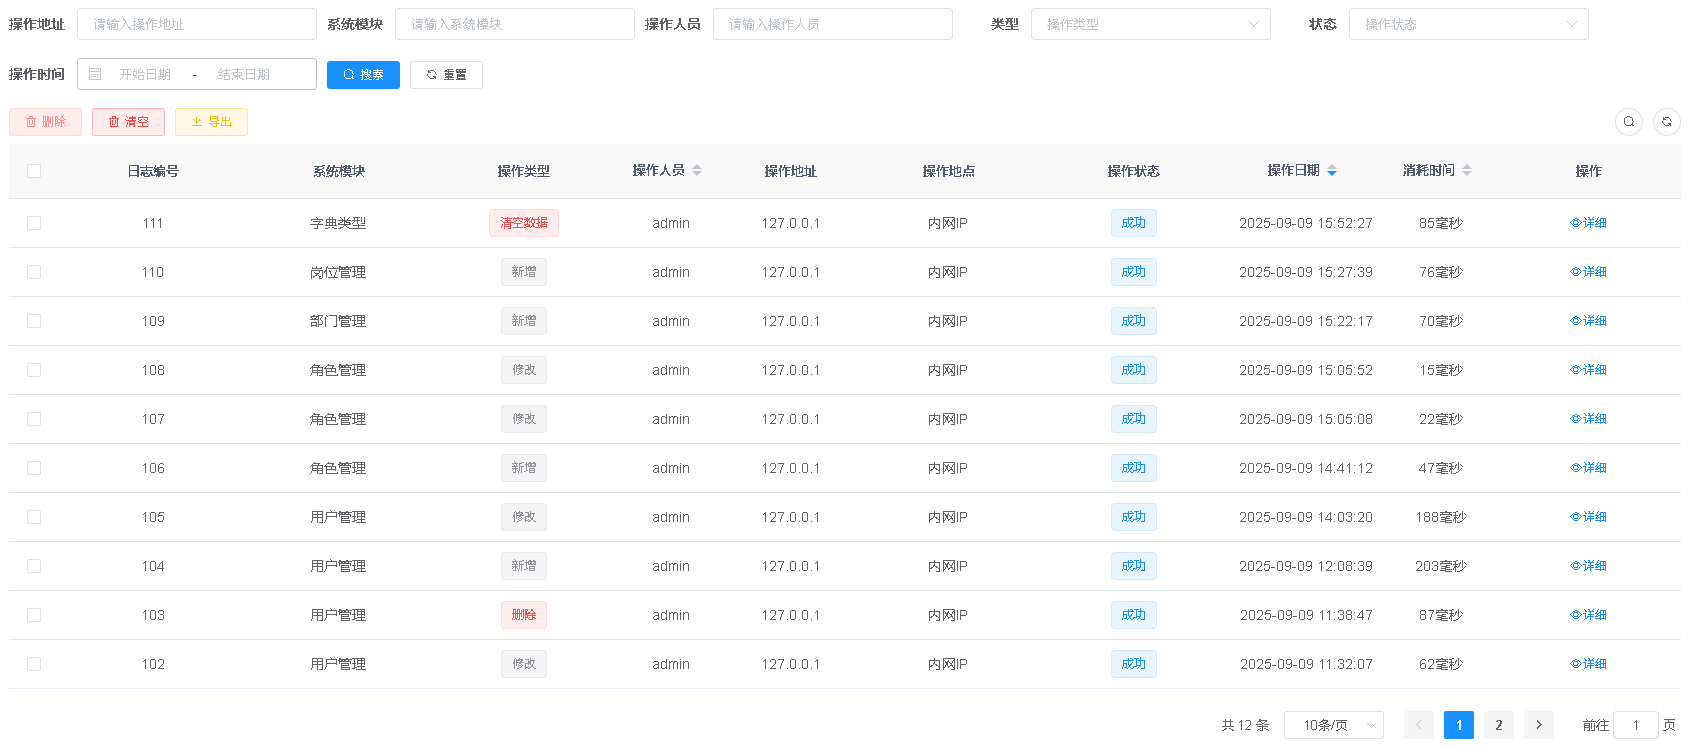Go to next page using right arrow
The height and width of the screenshot is (747, 1688).
pyautogui.click(x=1539, y=725)
